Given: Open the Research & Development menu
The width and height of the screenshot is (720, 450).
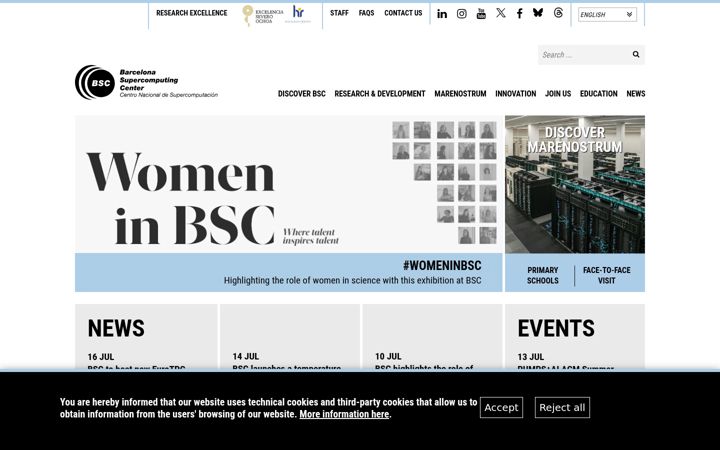Looking at the screenshot, I should [x=380, y=94].
